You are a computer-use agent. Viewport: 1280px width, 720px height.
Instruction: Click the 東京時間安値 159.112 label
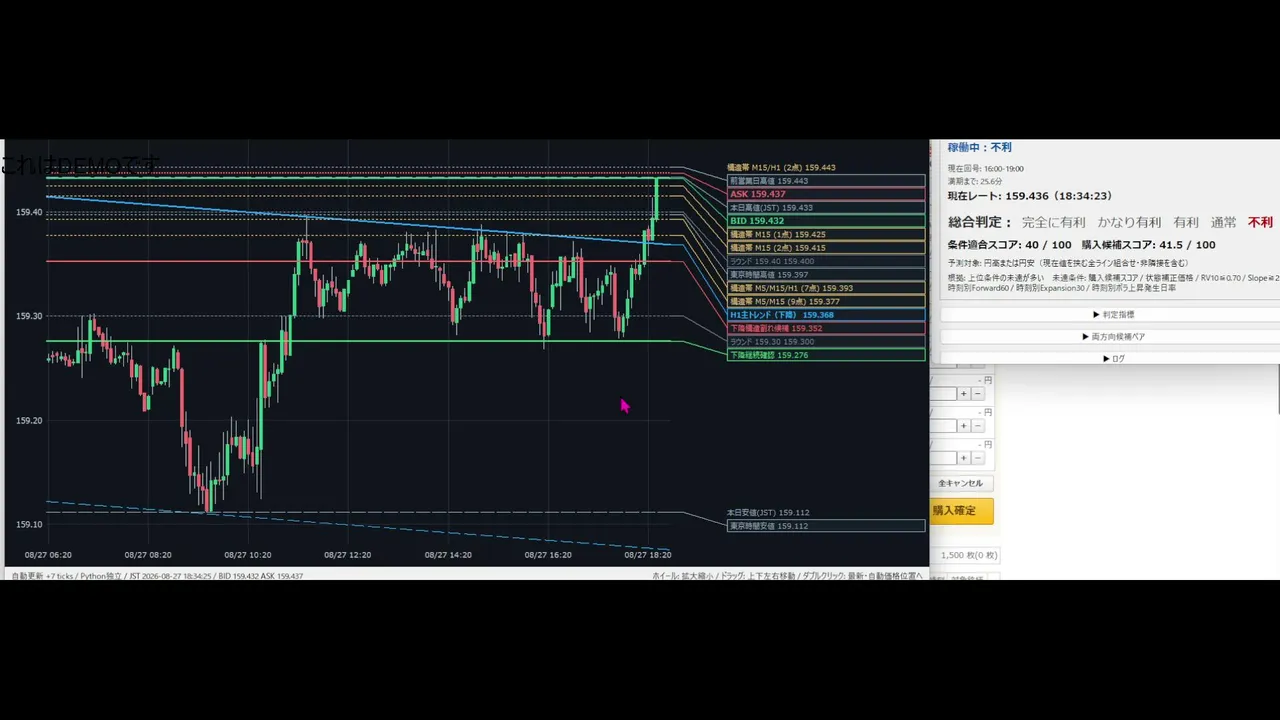coord(826,526)
